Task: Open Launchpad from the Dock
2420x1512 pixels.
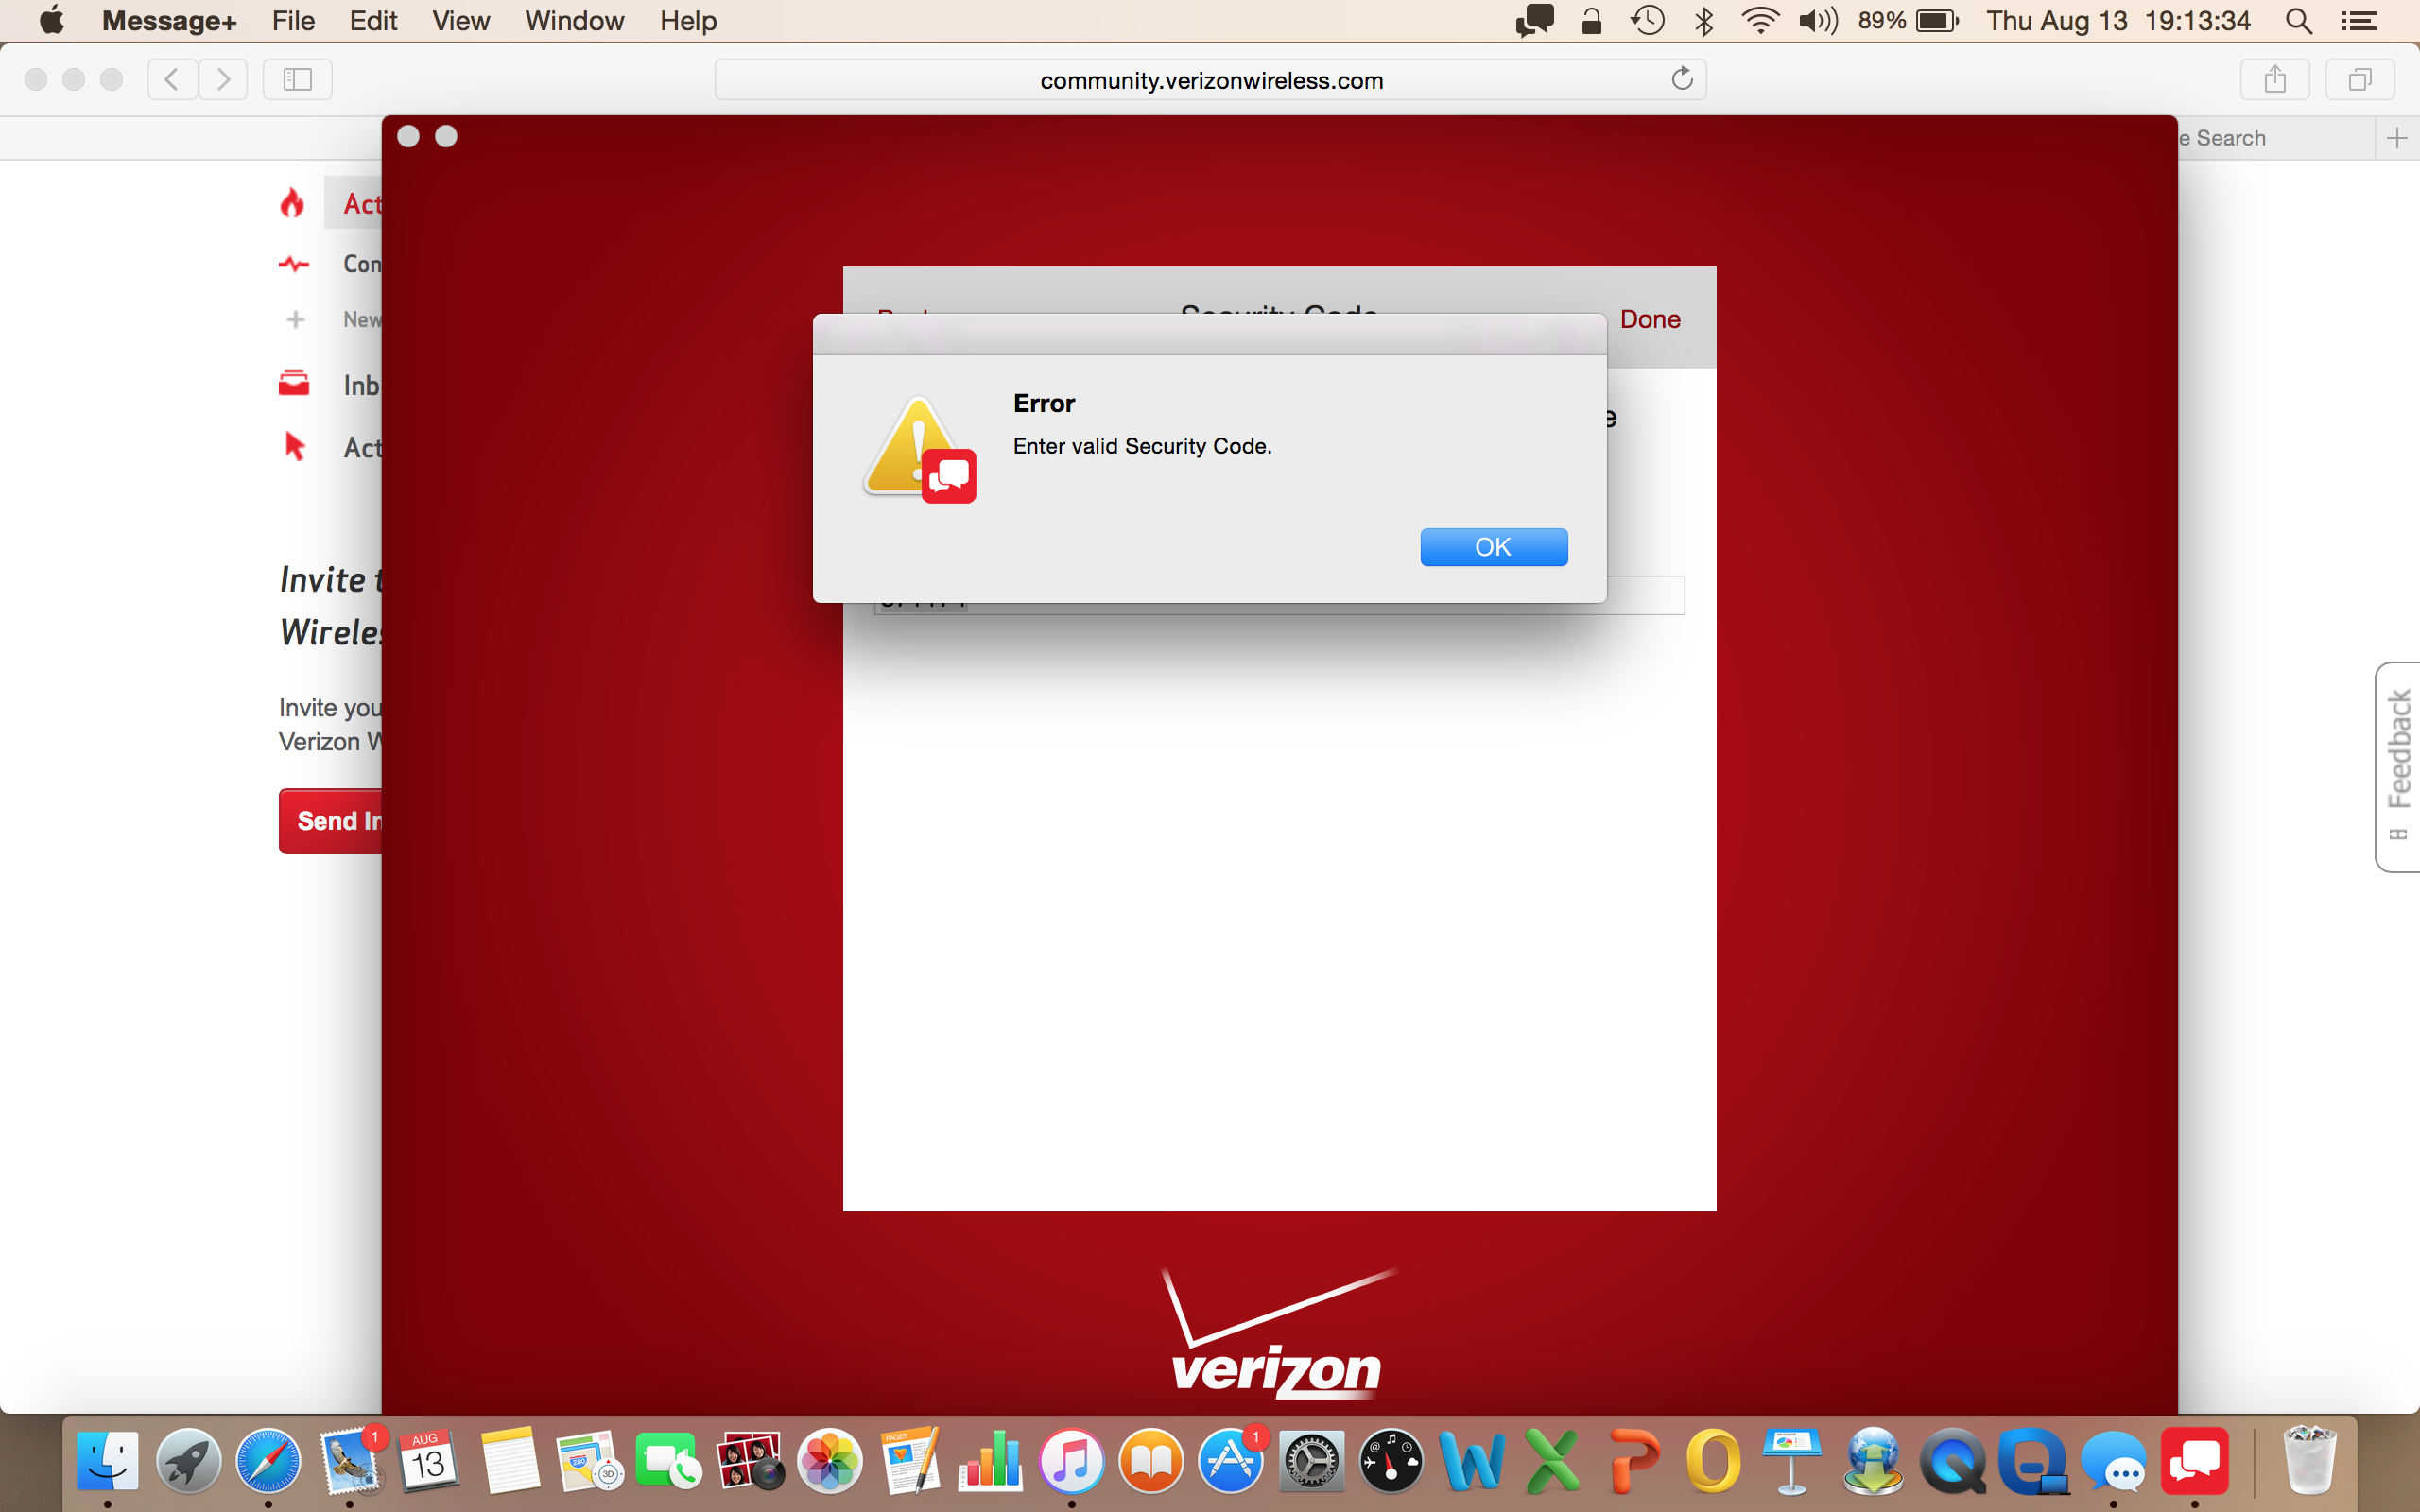Action: coord(188,1461)
